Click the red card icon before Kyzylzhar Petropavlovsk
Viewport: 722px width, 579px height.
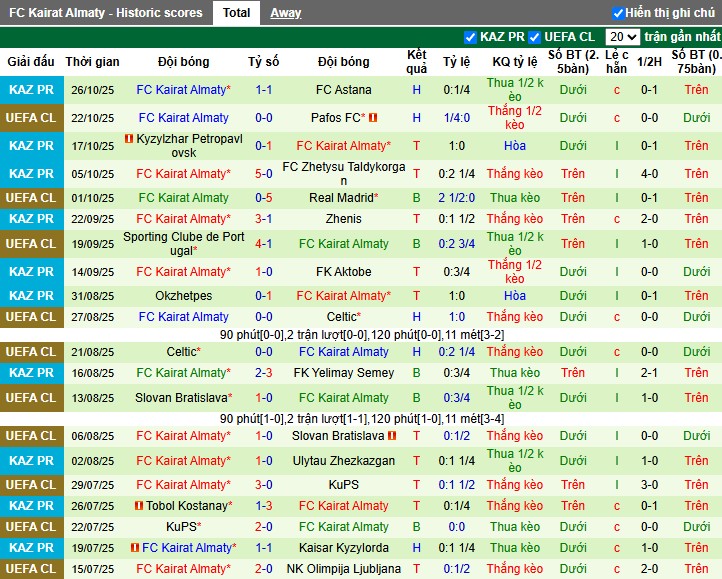[129, 139]
